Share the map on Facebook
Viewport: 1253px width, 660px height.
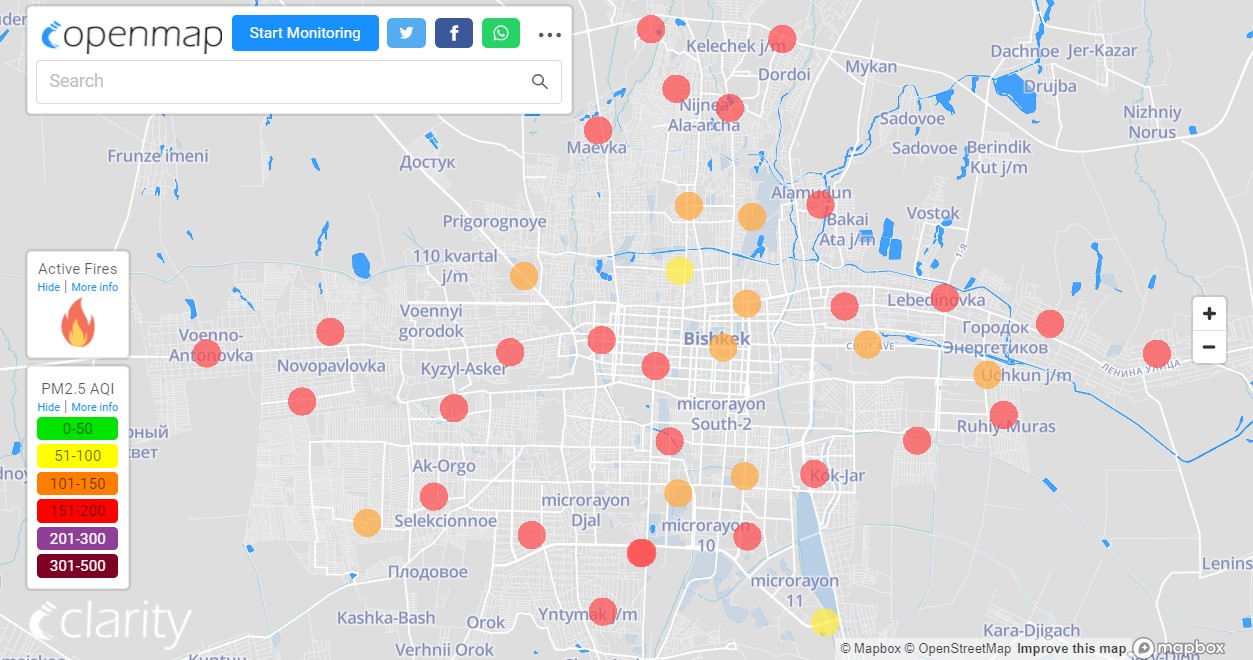(453, 33)
